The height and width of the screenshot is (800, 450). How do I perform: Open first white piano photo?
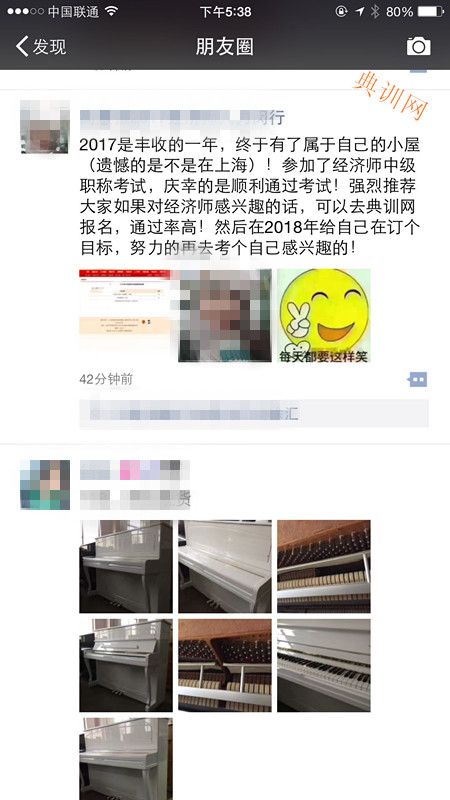(x=126, y=566)
